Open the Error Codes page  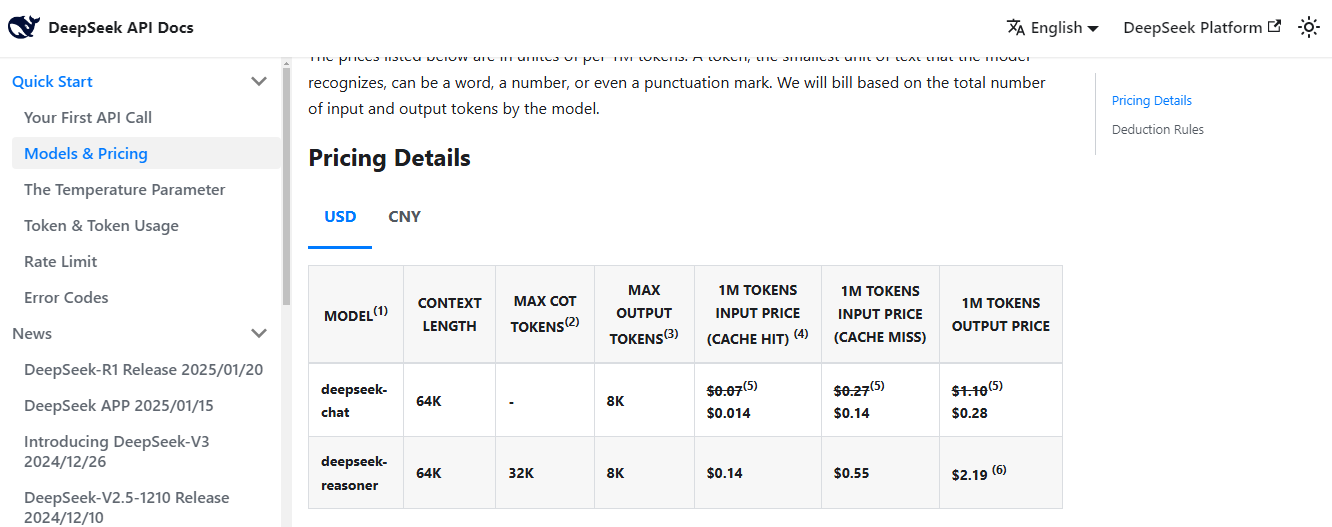tap(66, 298)
